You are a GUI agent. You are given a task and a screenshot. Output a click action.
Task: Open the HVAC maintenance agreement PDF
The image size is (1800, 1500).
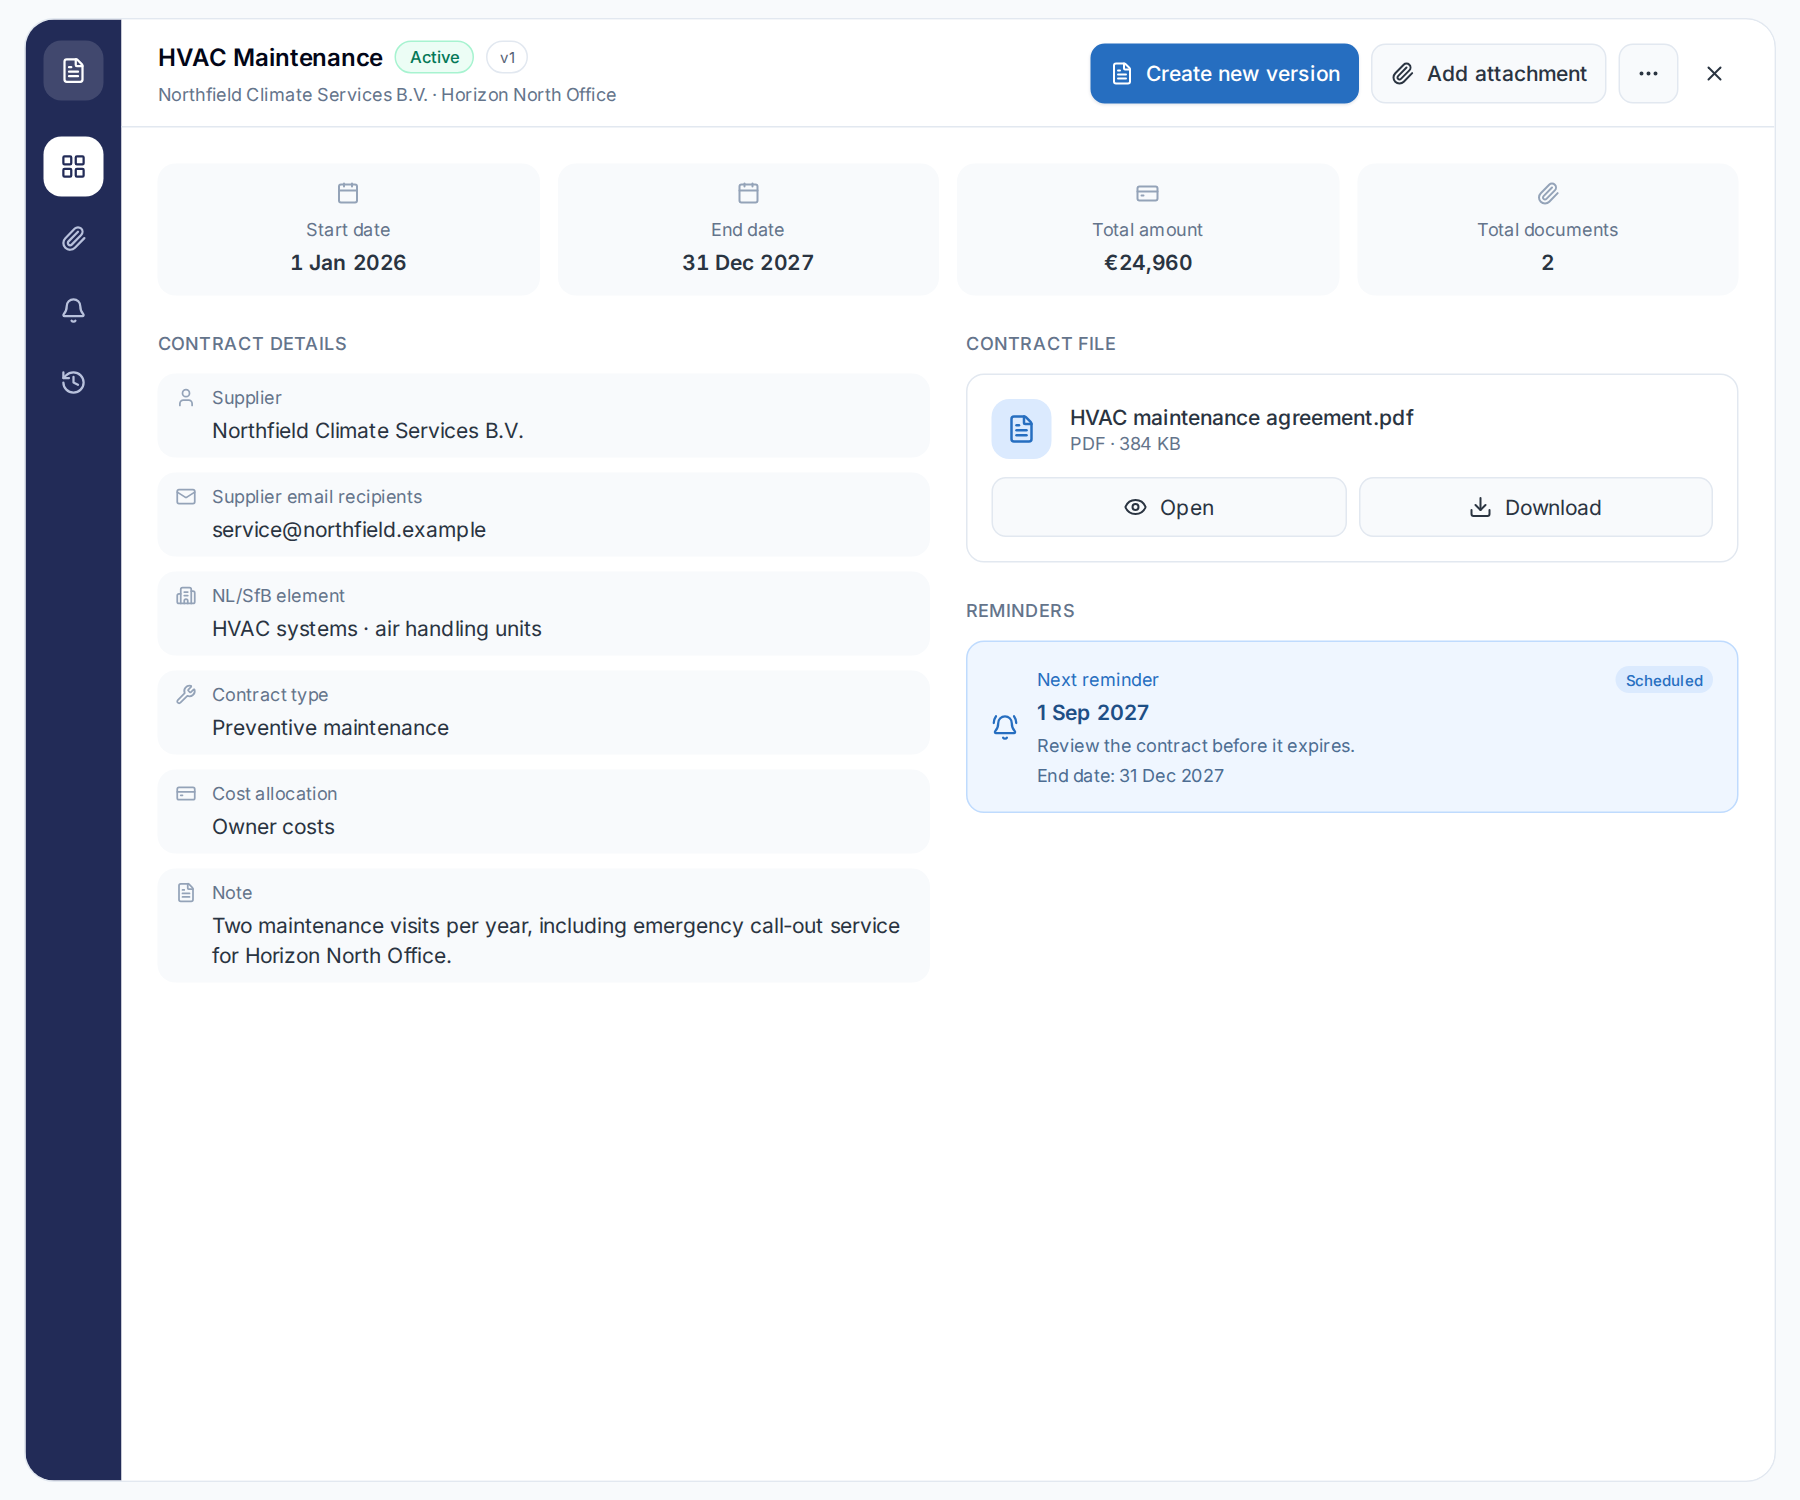pyautogui.click(x=1168, y=507)
